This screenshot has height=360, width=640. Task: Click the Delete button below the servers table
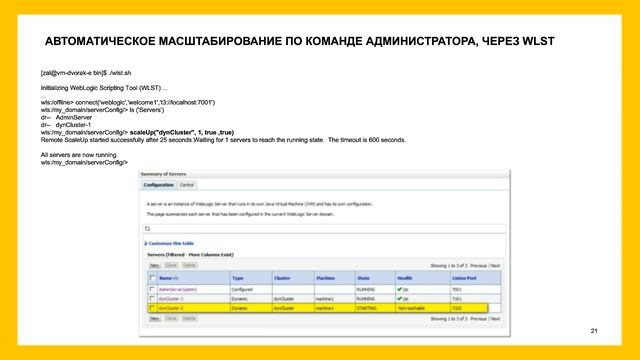point(189,318)
